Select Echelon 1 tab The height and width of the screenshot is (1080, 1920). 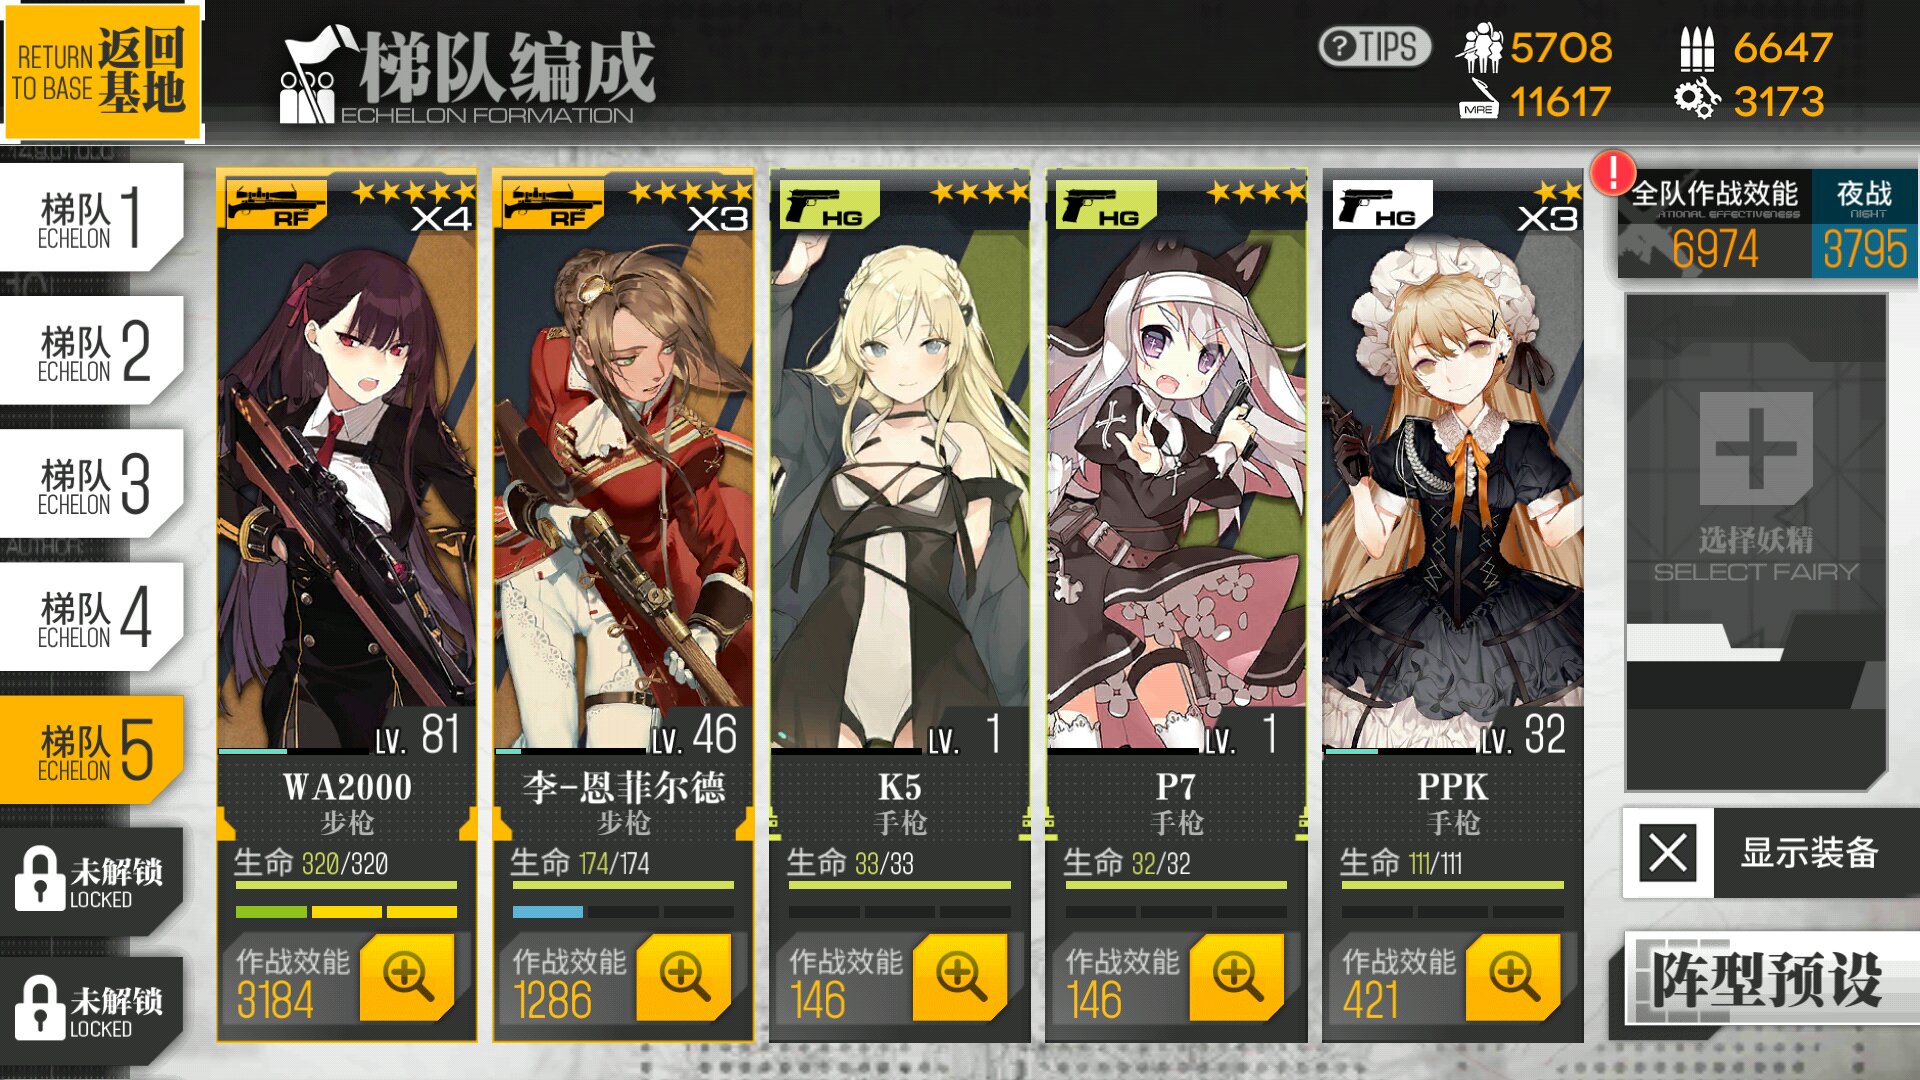coord(92,218)
